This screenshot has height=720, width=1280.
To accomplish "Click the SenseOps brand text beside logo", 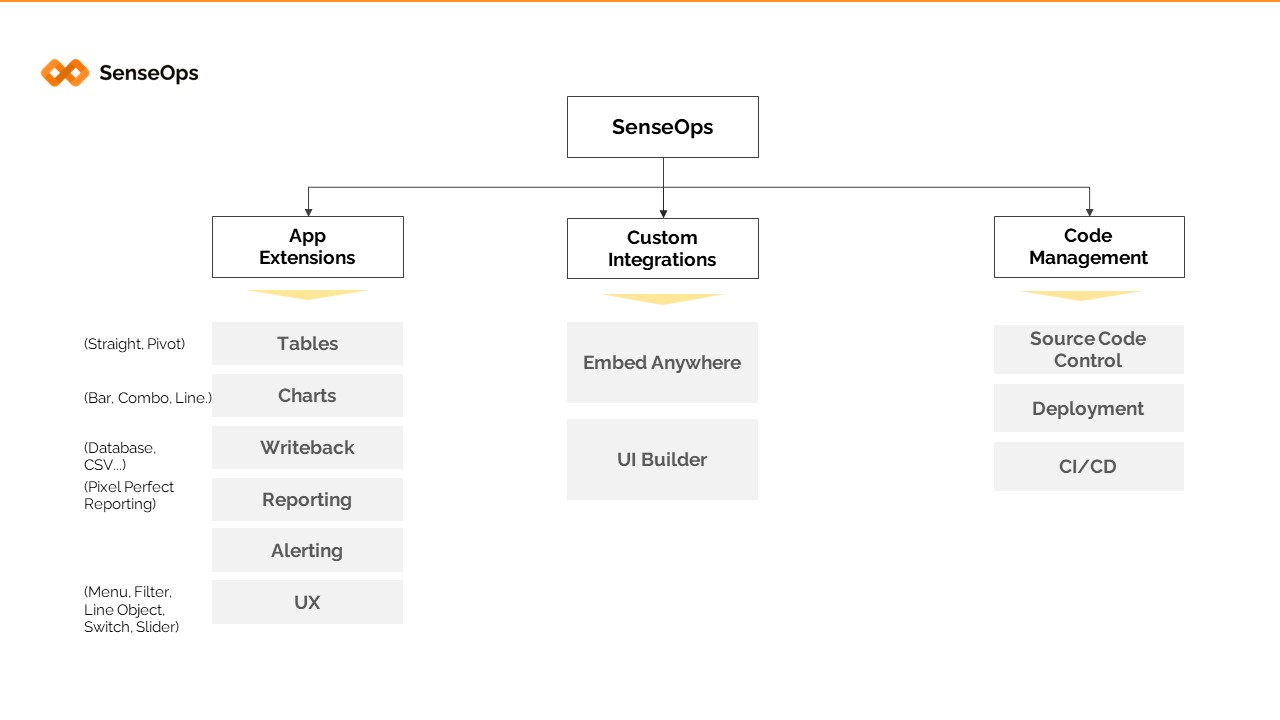I will pyautogui.click(x=149, y=73).
